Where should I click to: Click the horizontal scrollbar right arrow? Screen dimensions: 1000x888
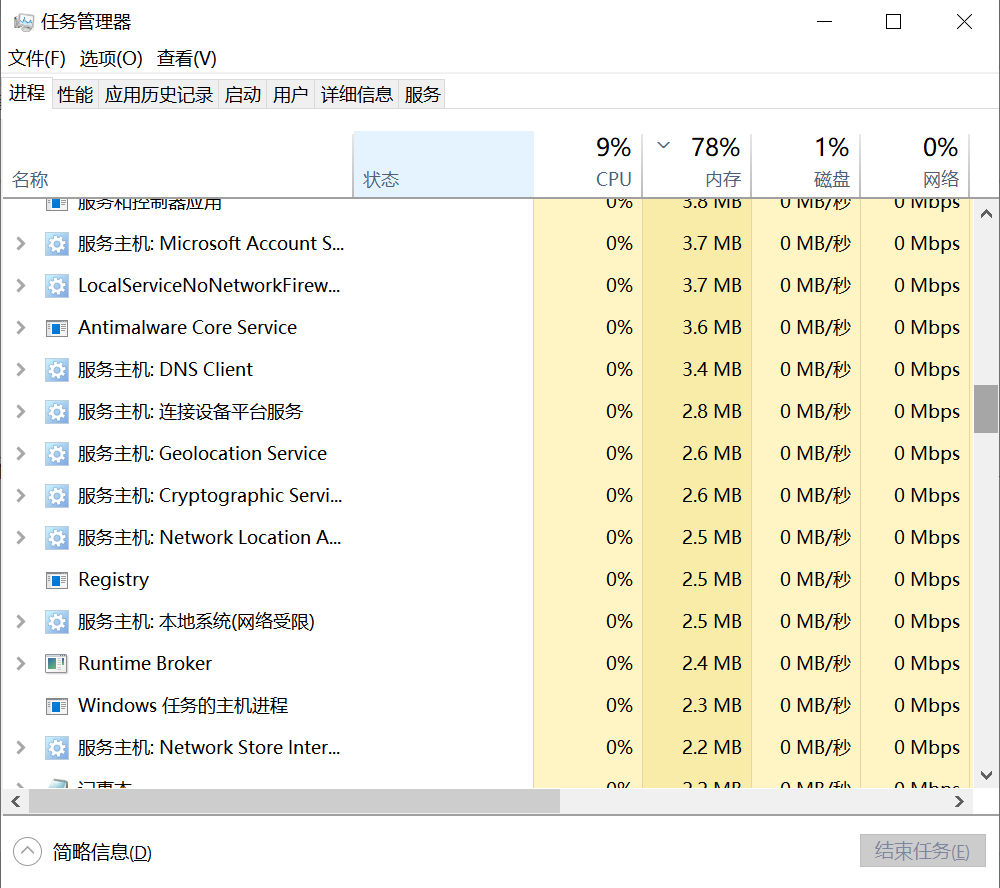click(x=960, y=802)
